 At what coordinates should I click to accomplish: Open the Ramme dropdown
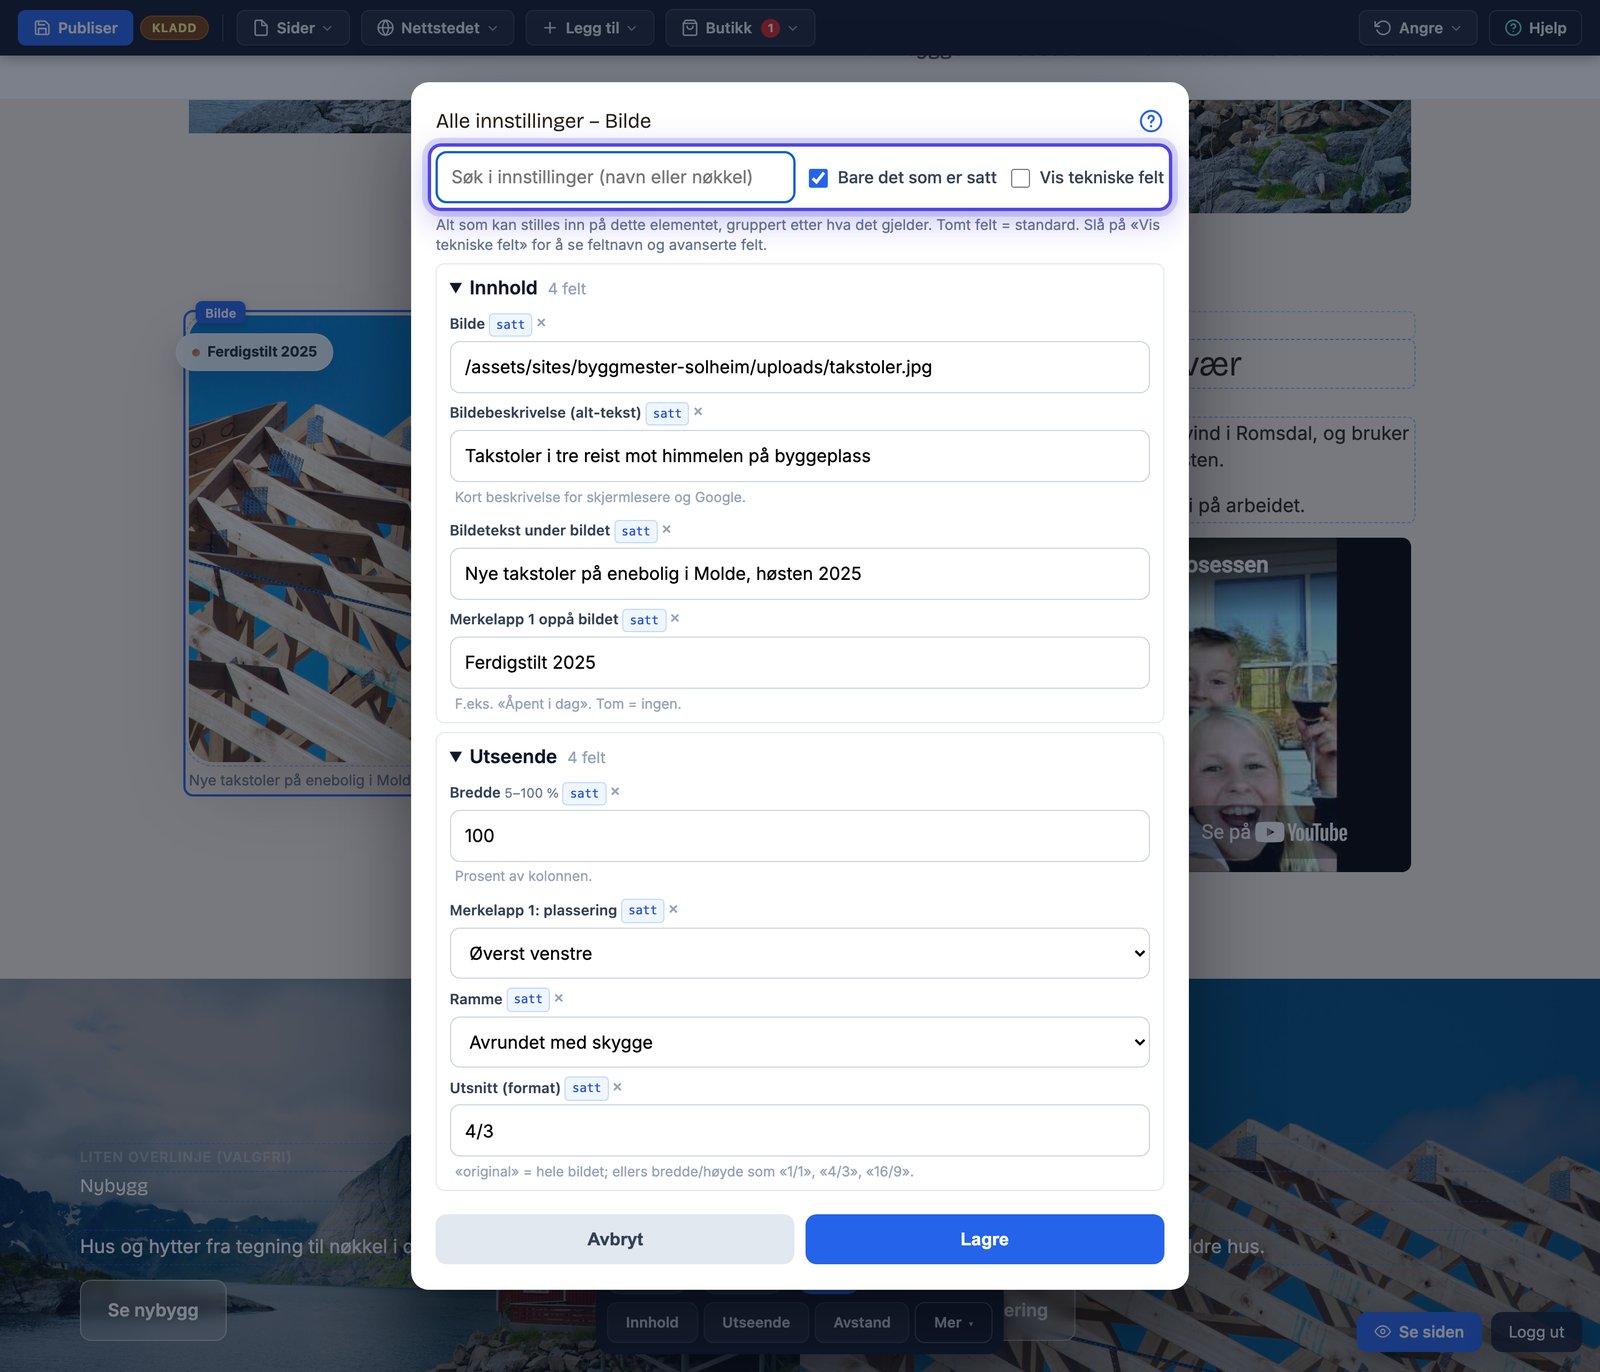coord(799,1042)
